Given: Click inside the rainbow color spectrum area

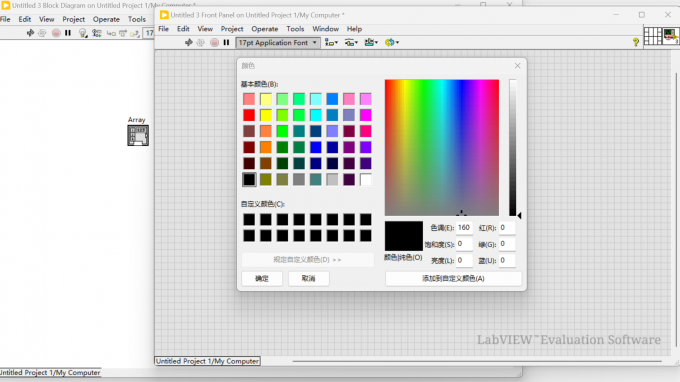Looking at the screenshot, I should (442, 147).
